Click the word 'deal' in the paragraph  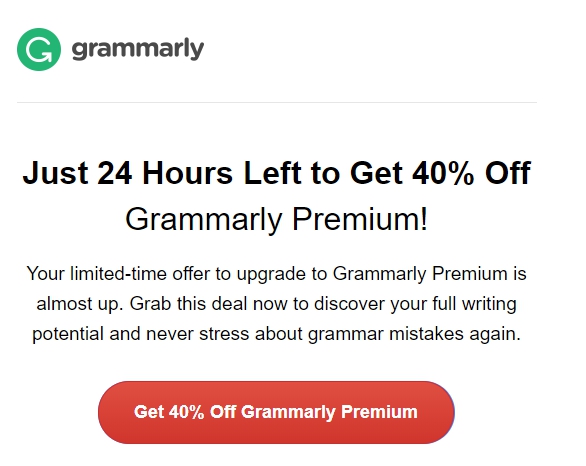(x=229, y=304)
